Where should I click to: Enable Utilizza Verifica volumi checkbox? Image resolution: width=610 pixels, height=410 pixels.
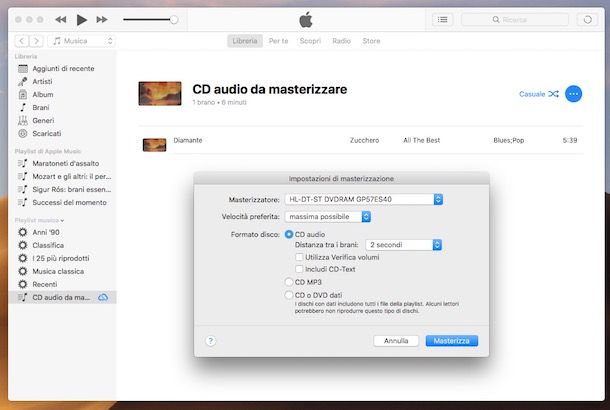coord(299,257)
